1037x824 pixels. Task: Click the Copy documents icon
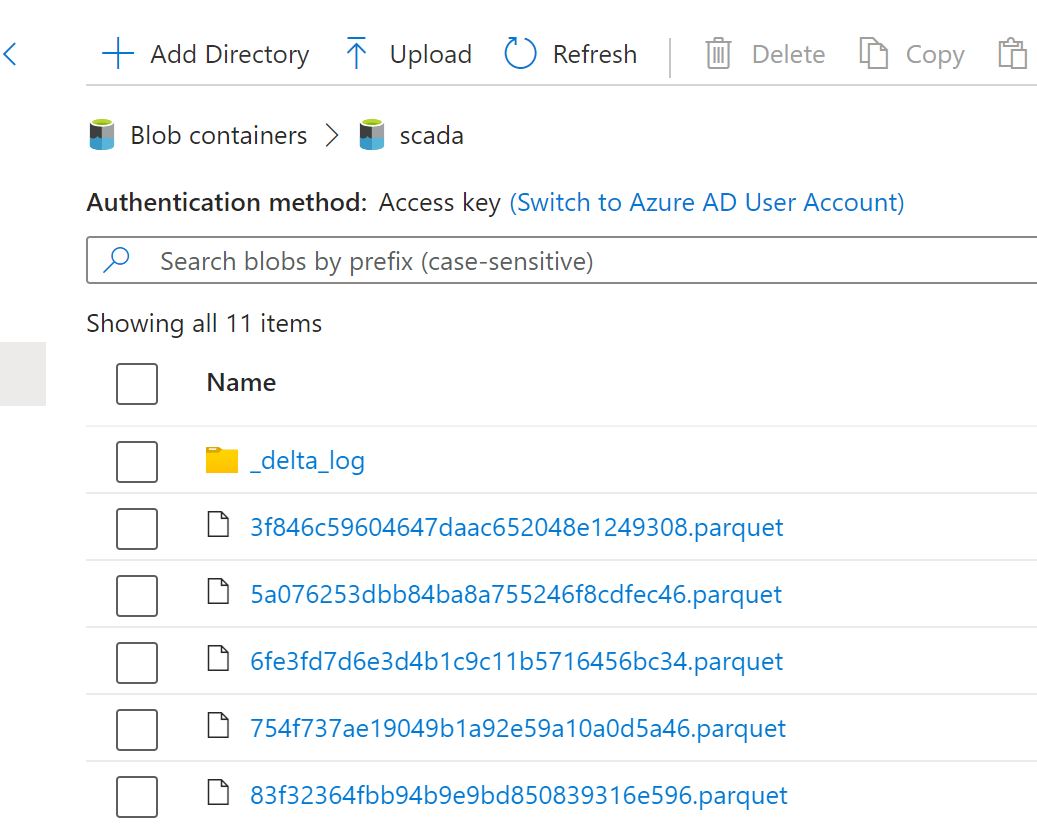pyautogui.click(x=874, y=54)
